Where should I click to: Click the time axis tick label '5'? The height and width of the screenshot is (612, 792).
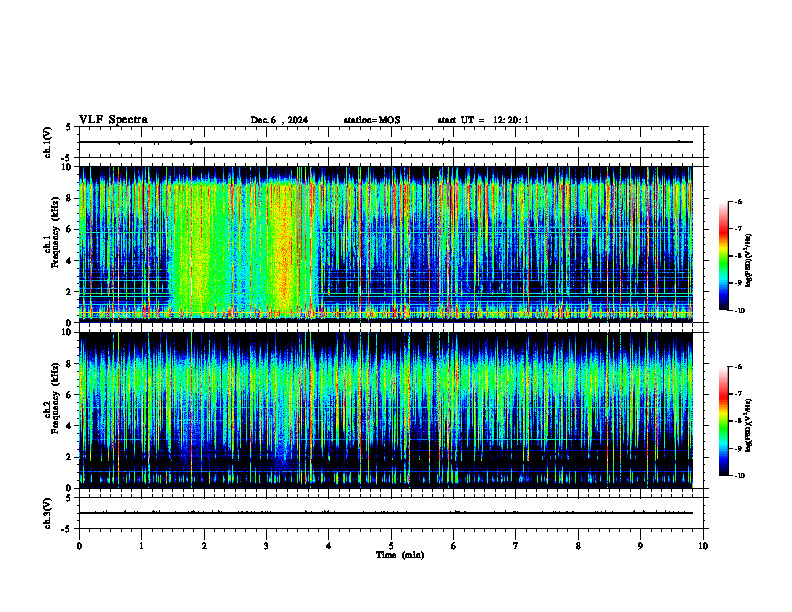pyautogui.click(x=391, y=546)
